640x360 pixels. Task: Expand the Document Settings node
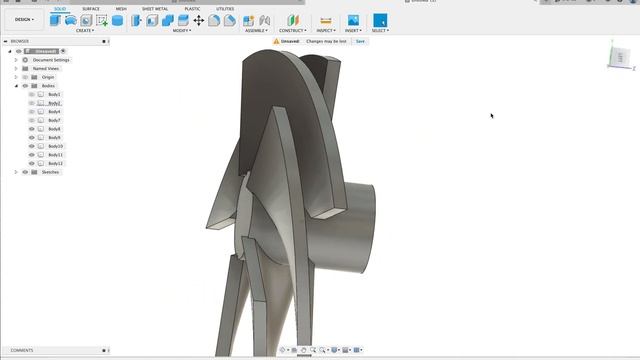click(x=16, y=60)
